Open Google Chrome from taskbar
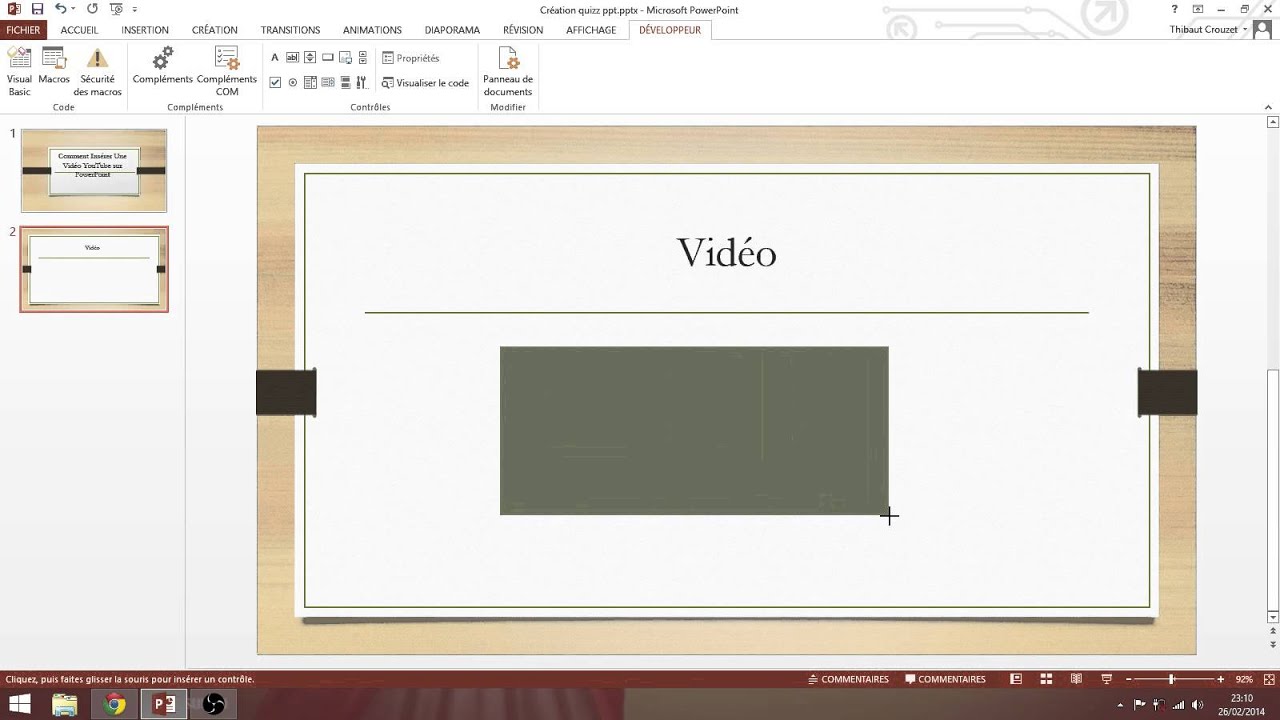1280x720 pixels. pyautogui.click(x=114, y=704)
